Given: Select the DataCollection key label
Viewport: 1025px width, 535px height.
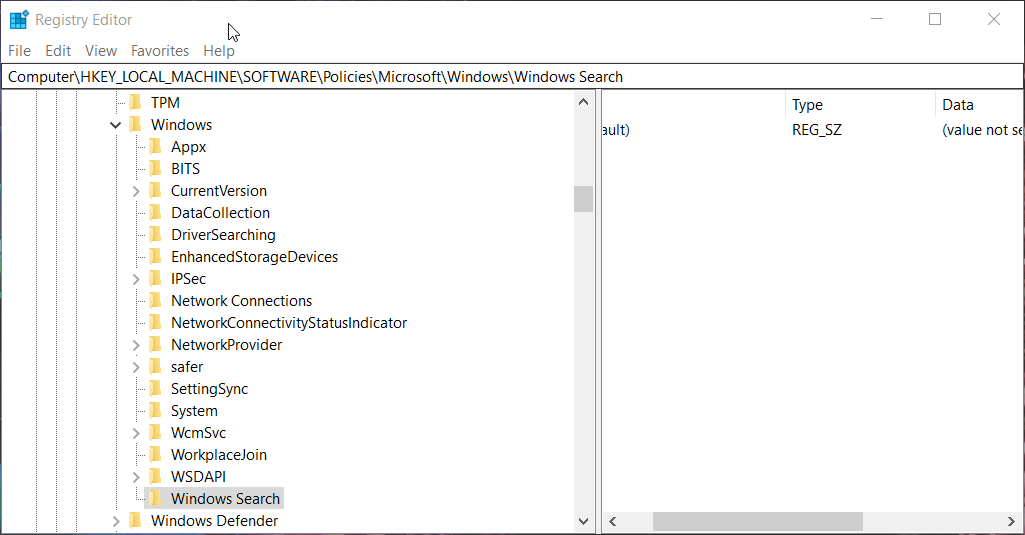Looking at the screenshot, I should click(x=220, y=213).
